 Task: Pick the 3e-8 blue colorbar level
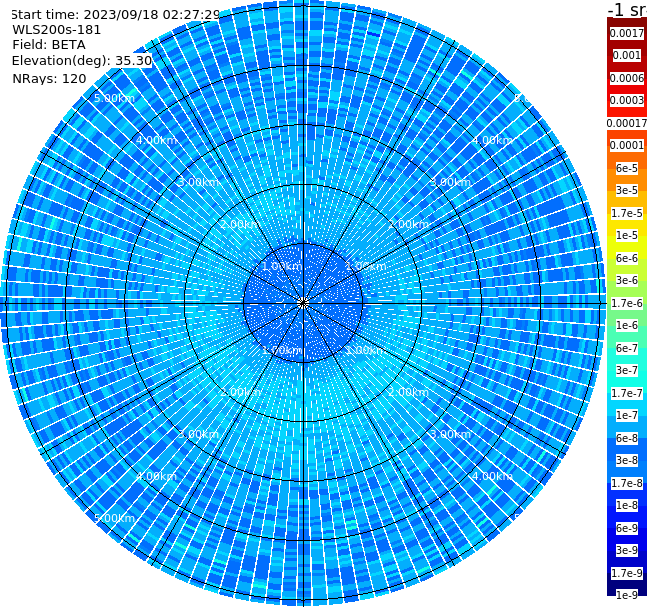click(627, 460)
